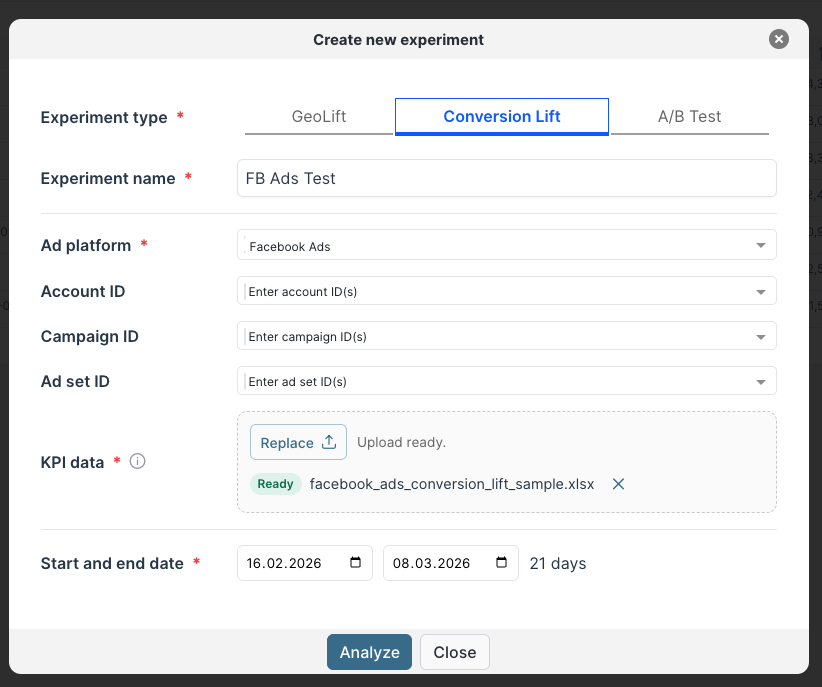This screenshot has width=822, height=687.
Task: Expand the Ad platform dropdown showing Facebook Ads
Action: [x=506, y=246]
